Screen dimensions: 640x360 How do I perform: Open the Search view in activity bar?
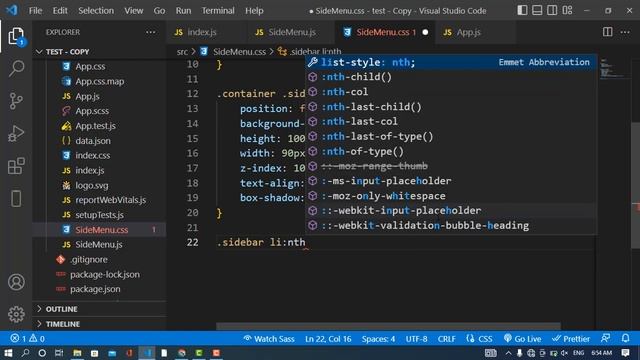[16, 68]
